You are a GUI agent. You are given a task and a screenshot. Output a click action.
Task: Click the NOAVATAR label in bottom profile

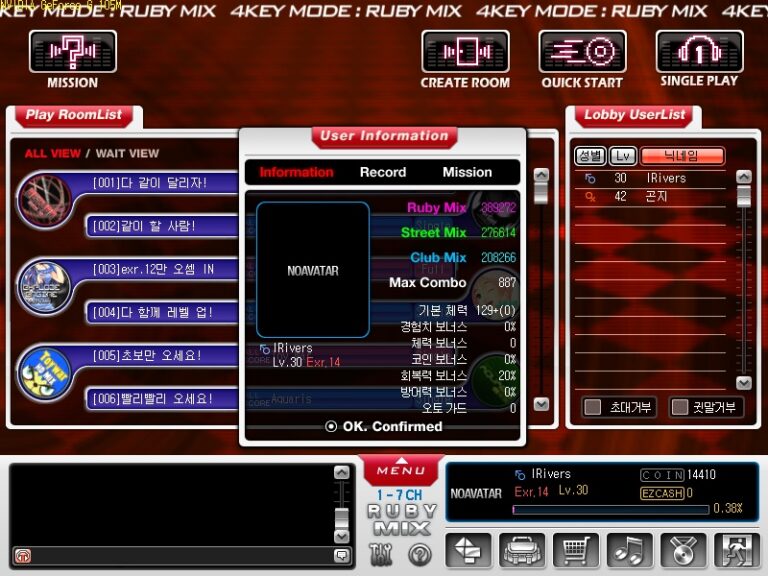(x=476, y=494)
